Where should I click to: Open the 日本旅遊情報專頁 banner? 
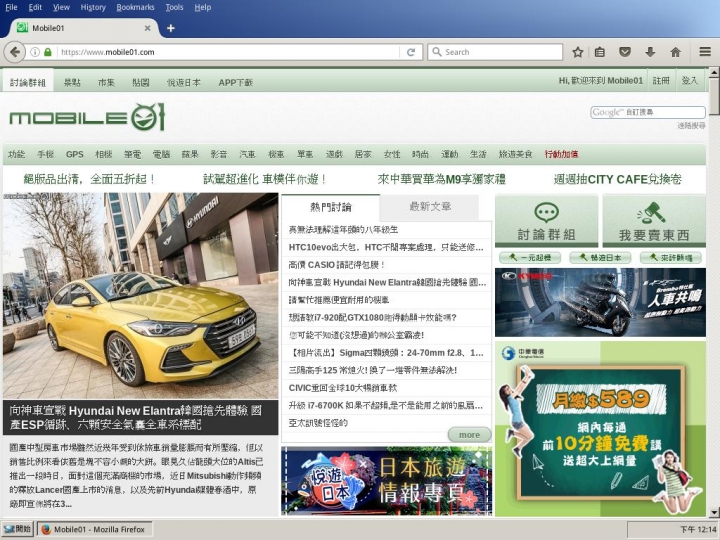(x=387, y=481)
